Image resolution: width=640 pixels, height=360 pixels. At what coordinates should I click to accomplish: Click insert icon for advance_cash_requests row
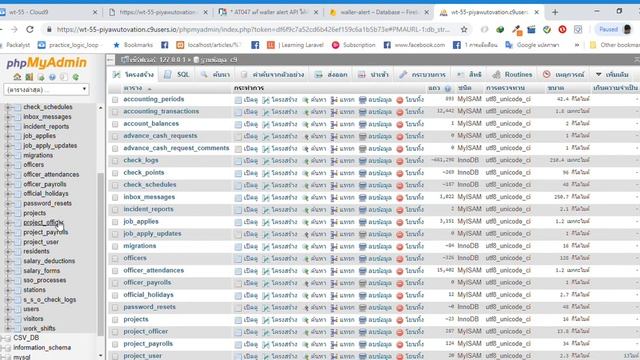pos(334,136)
